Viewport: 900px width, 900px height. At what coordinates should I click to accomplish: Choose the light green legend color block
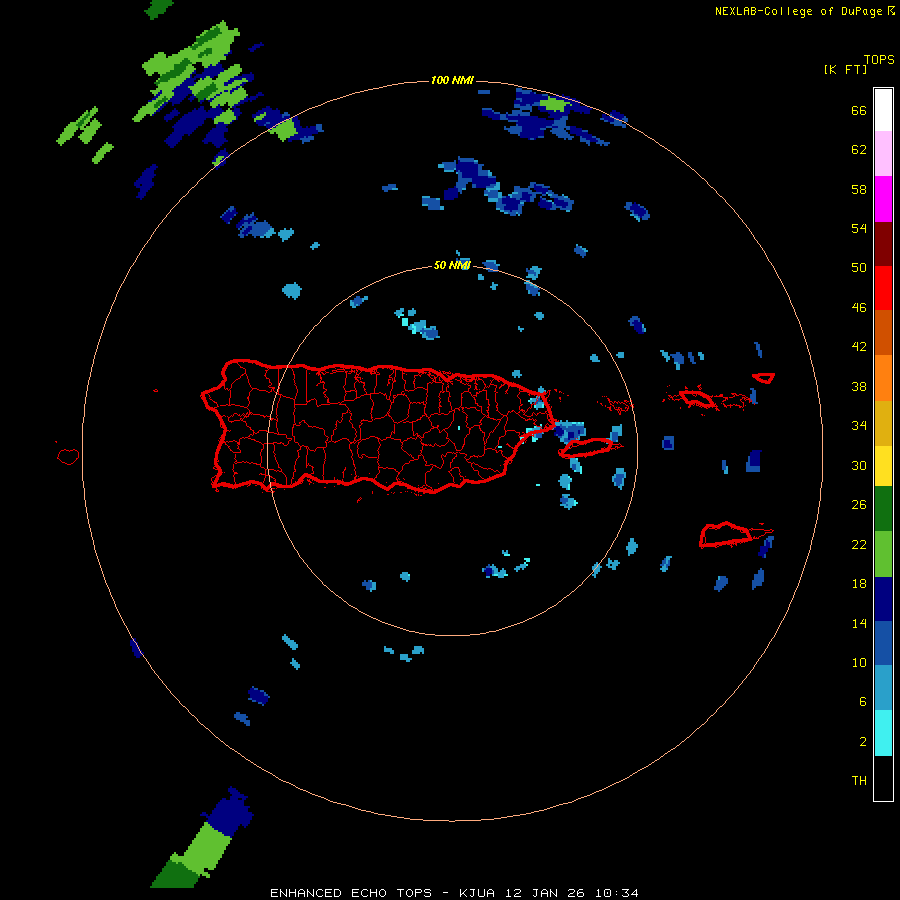coord(883,554)
